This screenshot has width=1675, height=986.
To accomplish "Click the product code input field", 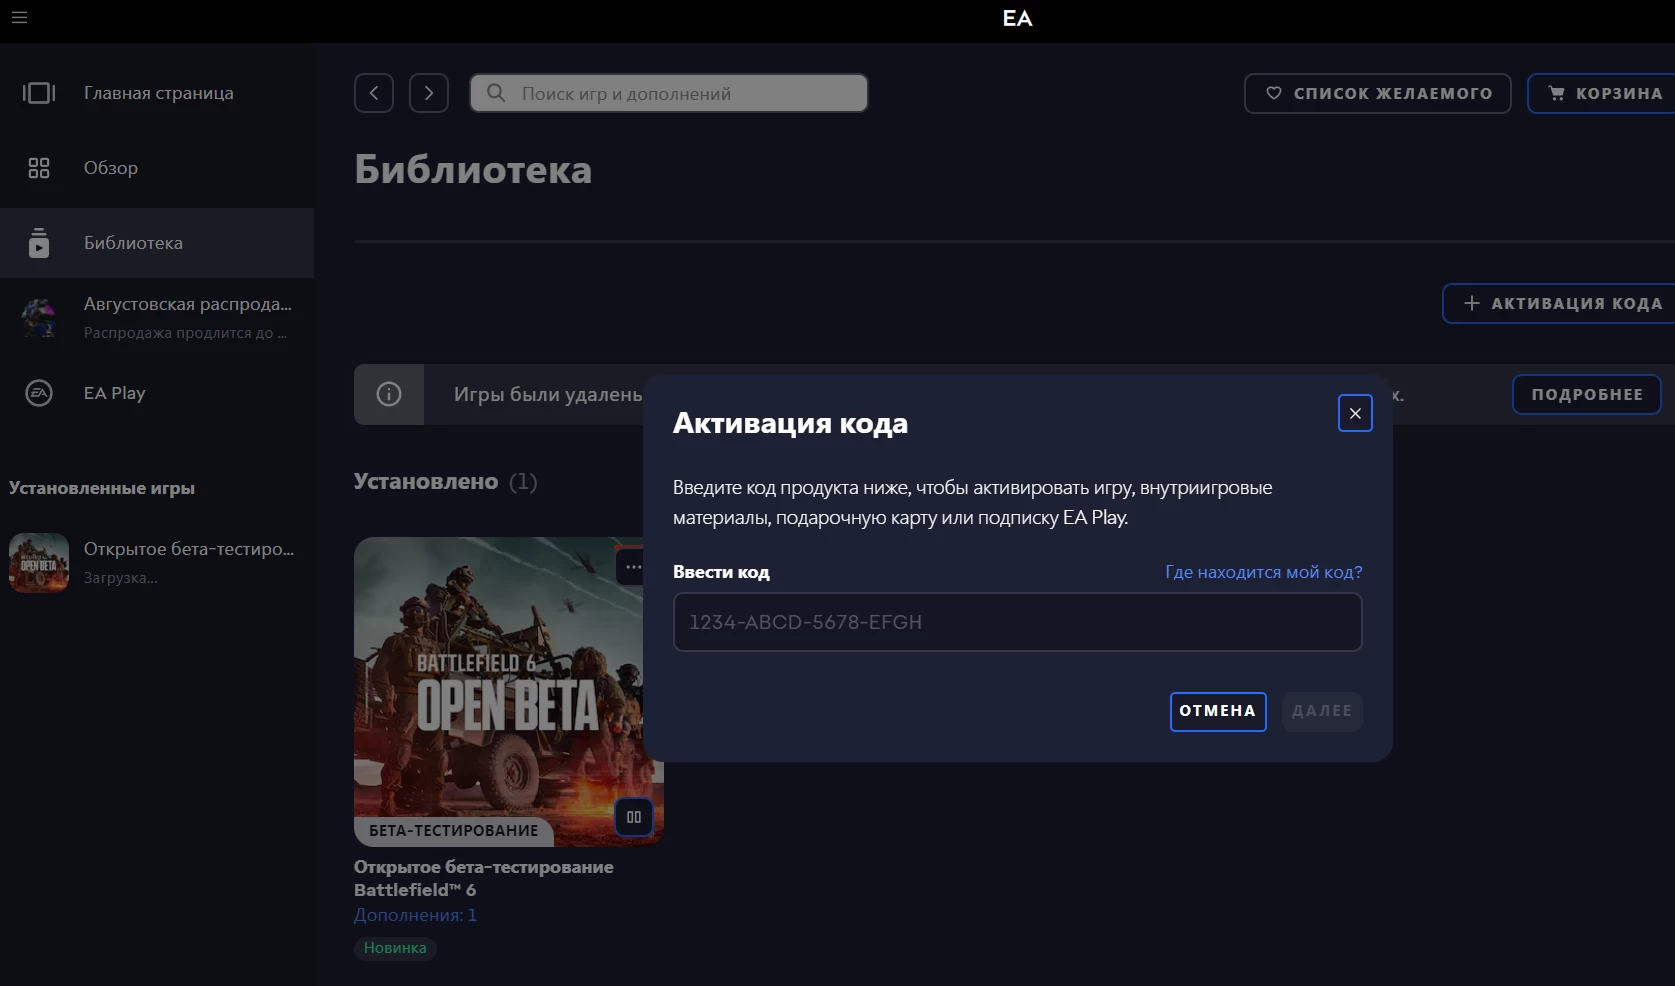I will (x=1017, y=622).
